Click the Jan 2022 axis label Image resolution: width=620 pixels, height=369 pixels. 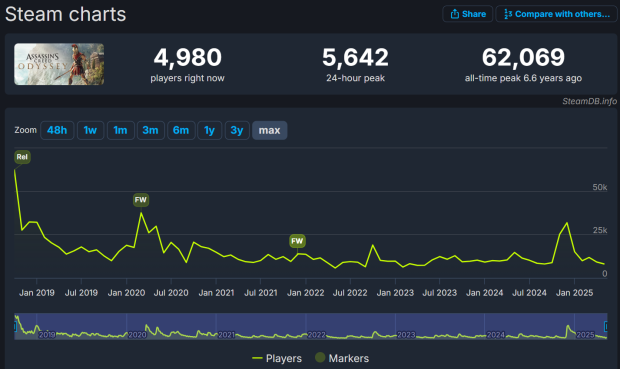tap(305, 293)
